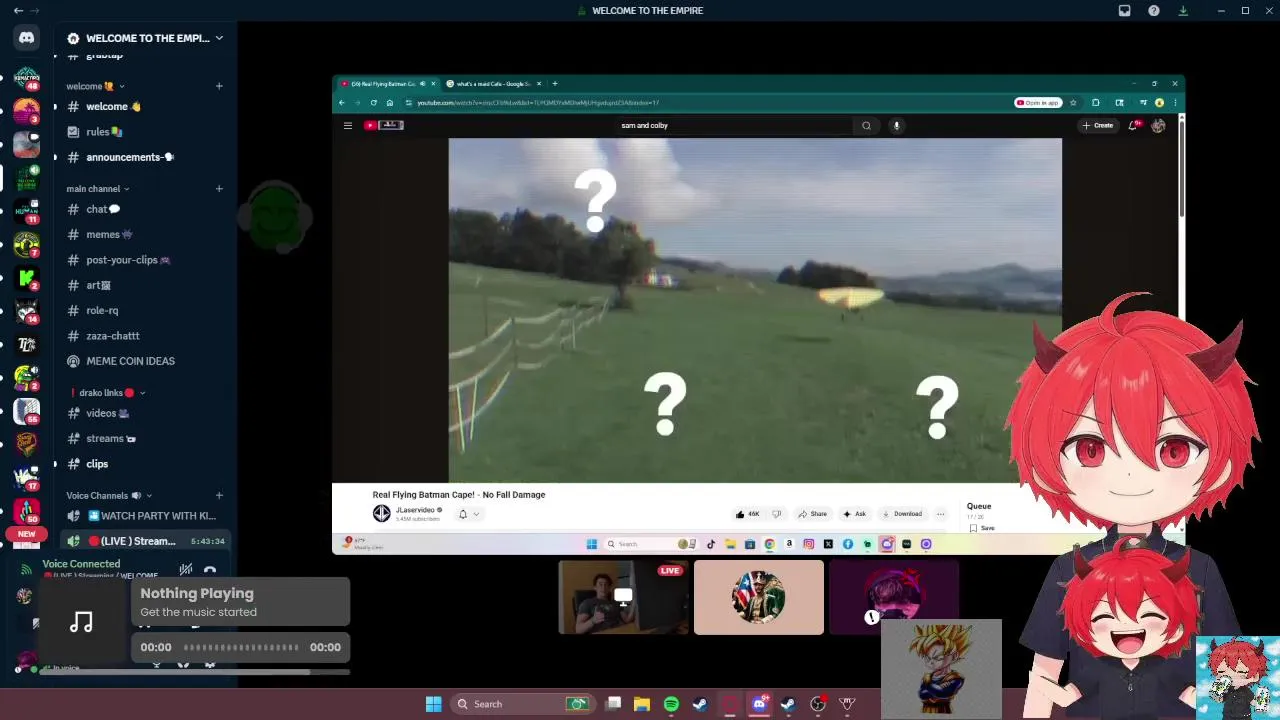Open the videos channel
Viewport: 1280px width, 720px height.
(x=145, y=413)
